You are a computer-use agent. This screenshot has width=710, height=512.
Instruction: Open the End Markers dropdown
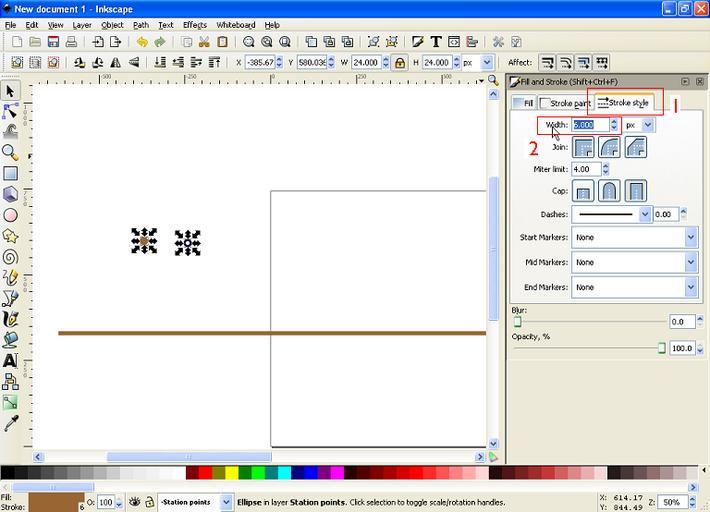691,287
